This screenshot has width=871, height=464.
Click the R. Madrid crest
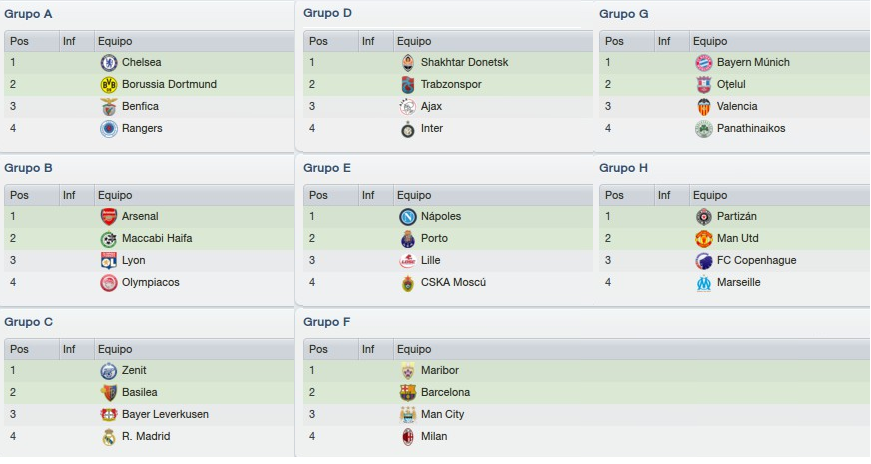(x=109, y=437)
